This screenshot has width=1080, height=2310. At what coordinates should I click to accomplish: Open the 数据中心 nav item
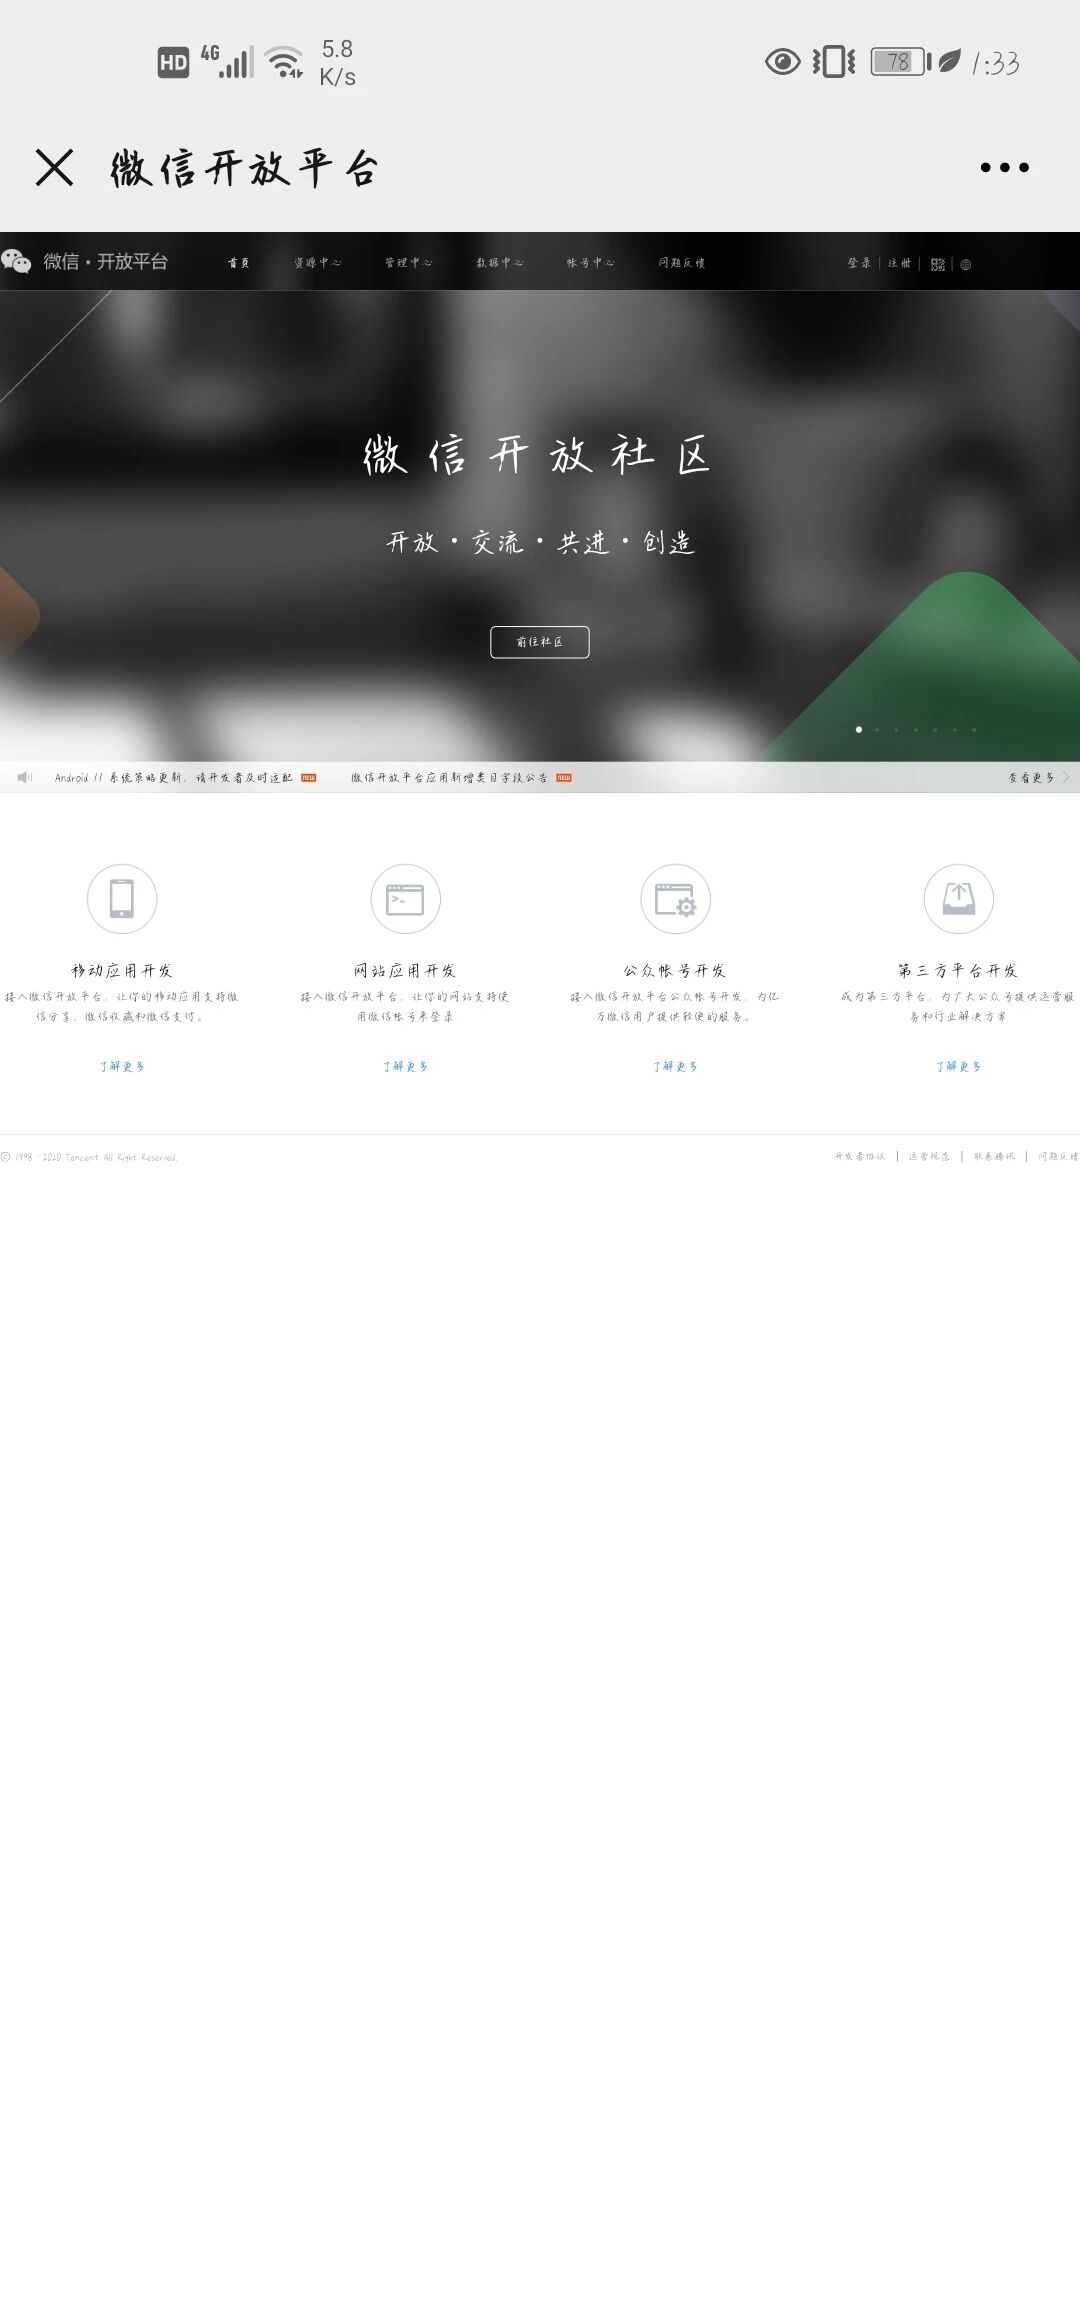coord(500,263)
